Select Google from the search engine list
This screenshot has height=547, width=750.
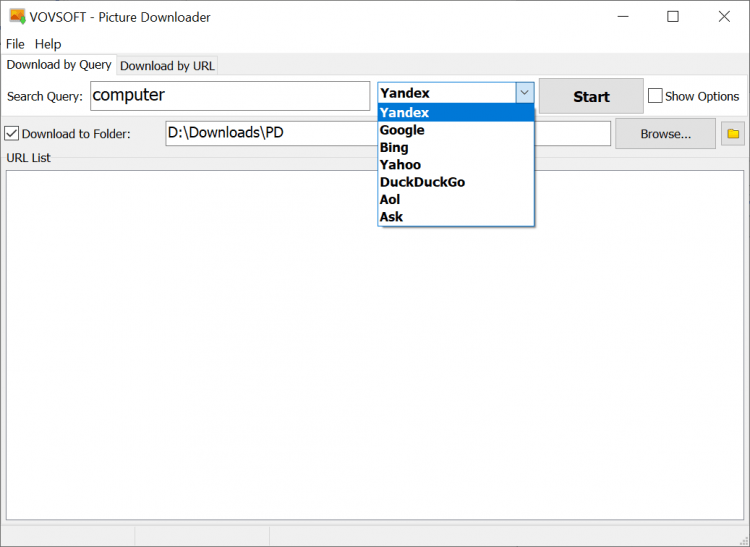(402, 130)
